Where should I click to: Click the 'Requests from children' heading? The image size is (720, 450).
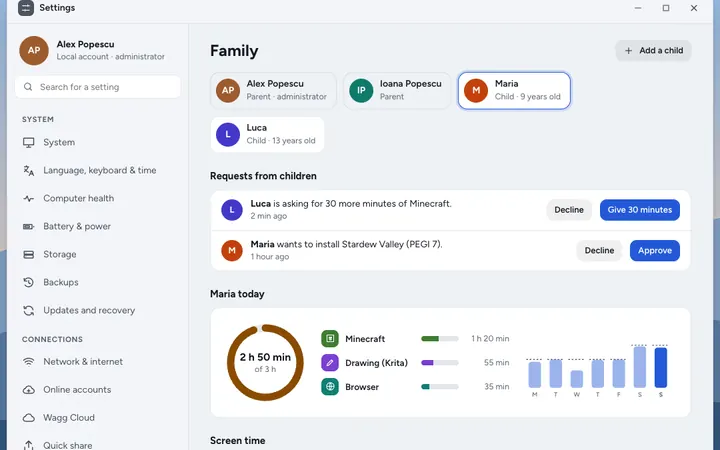(x=263, y=176)
